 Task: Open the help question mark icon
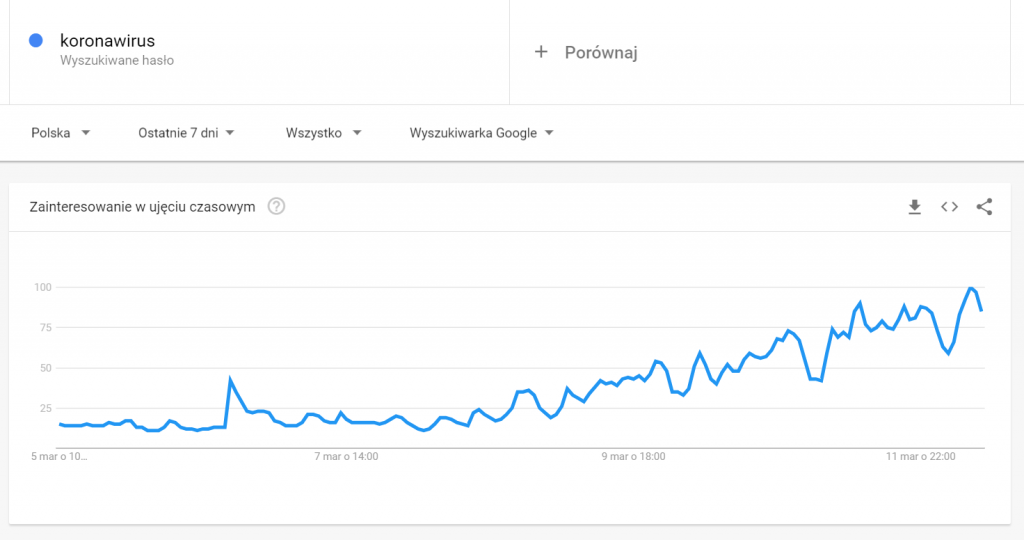tap(277, 207)
